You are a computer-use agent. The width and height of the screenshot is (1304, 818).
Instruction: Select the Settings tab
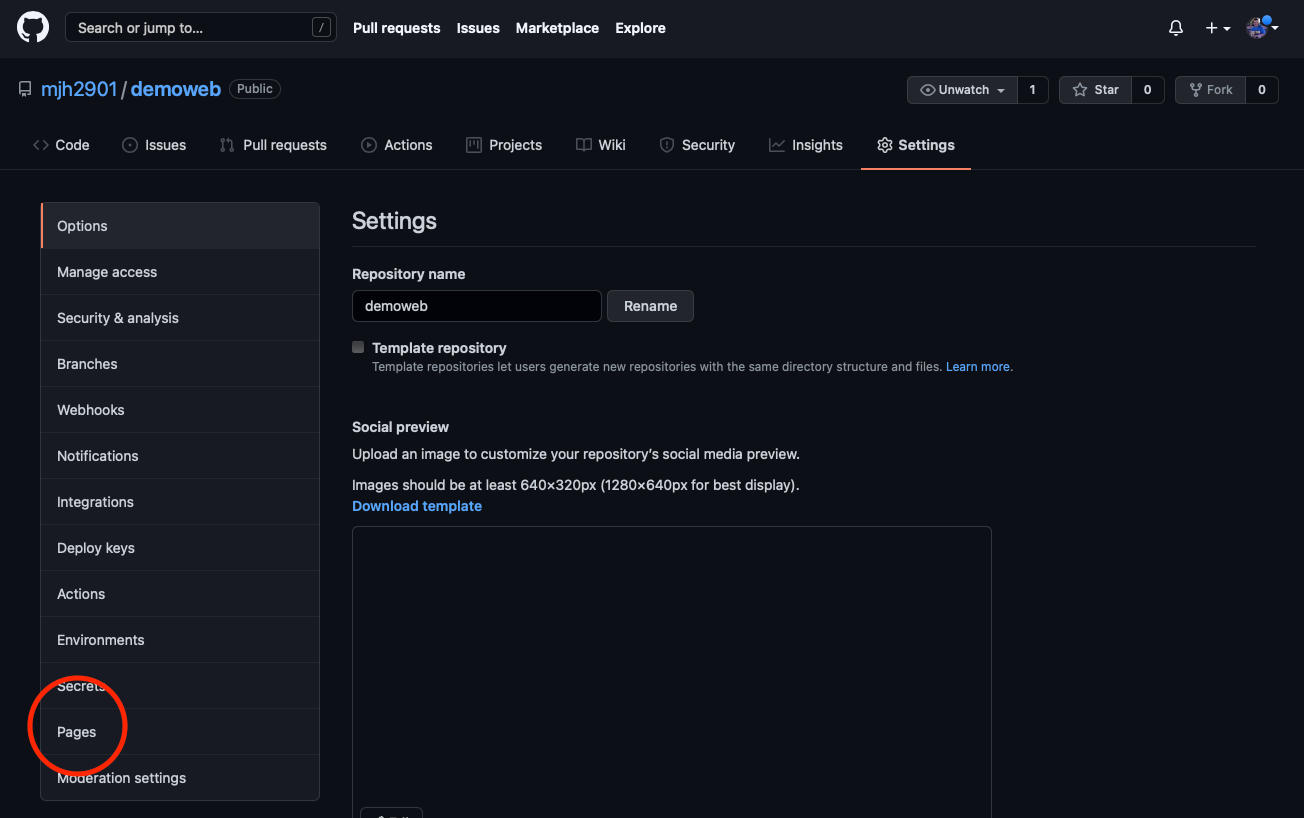point(916,145)
